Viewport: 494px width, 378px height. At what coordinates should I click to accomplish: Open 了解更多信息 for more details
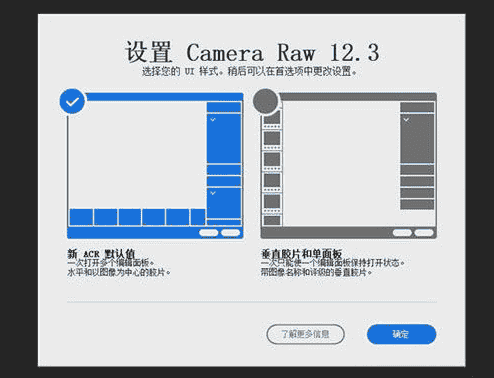coord(305,334)
